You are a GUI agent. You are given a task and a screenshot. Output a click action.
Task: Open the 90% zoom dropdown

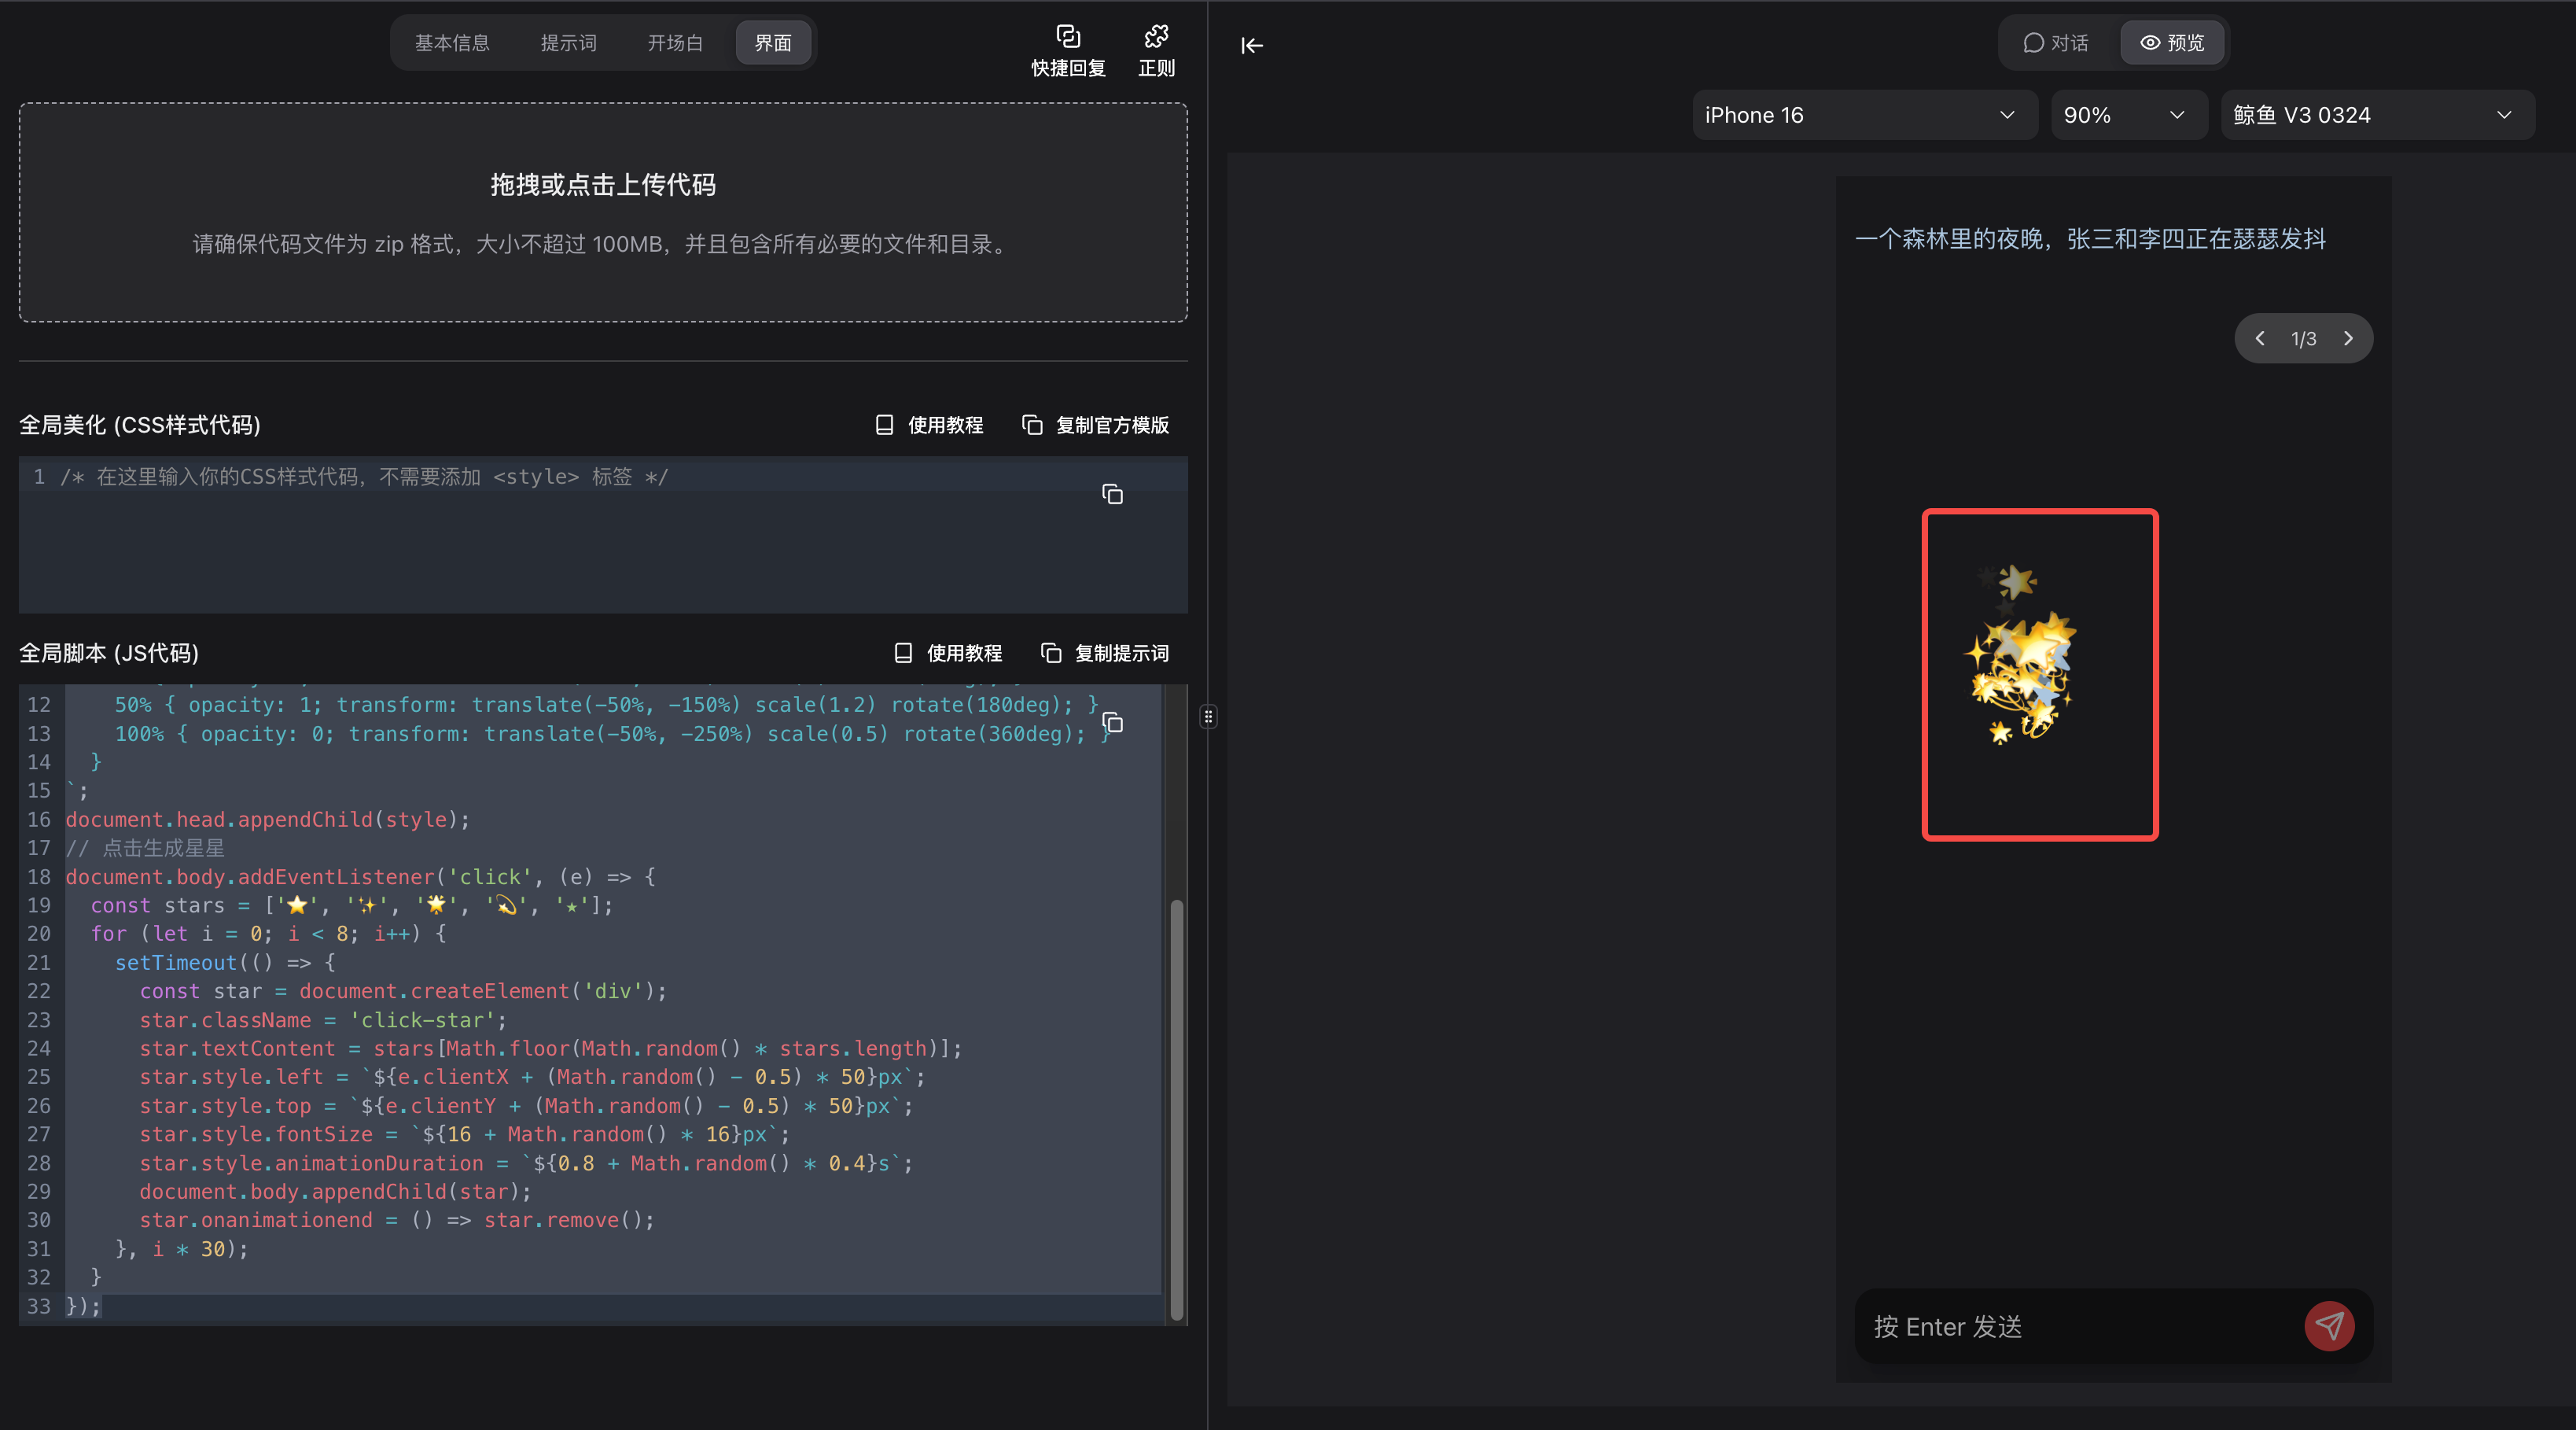[x=2126, y=115]
